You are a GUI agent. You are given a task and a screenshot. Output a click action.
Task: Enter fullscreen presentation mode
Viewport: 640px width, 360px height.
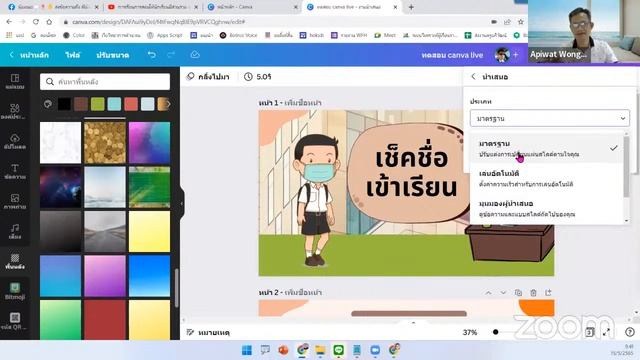607,332
